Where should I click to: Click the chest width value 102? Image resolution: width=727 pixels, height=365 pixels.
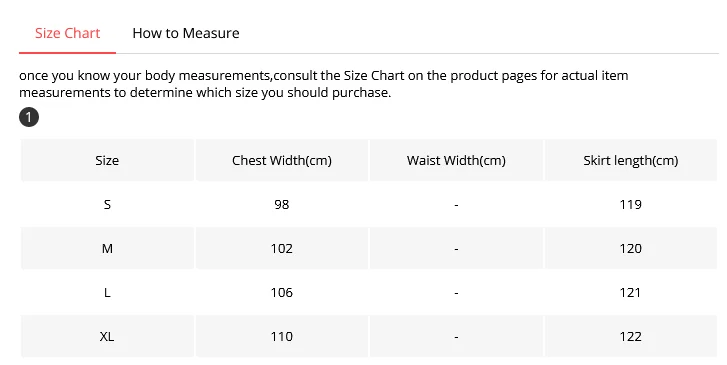click(x=282, y=248)
